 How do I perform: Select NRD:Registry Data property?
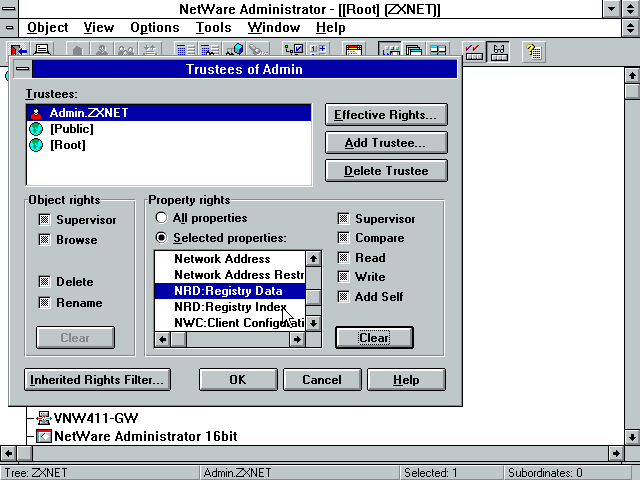(x=230, y=291)
